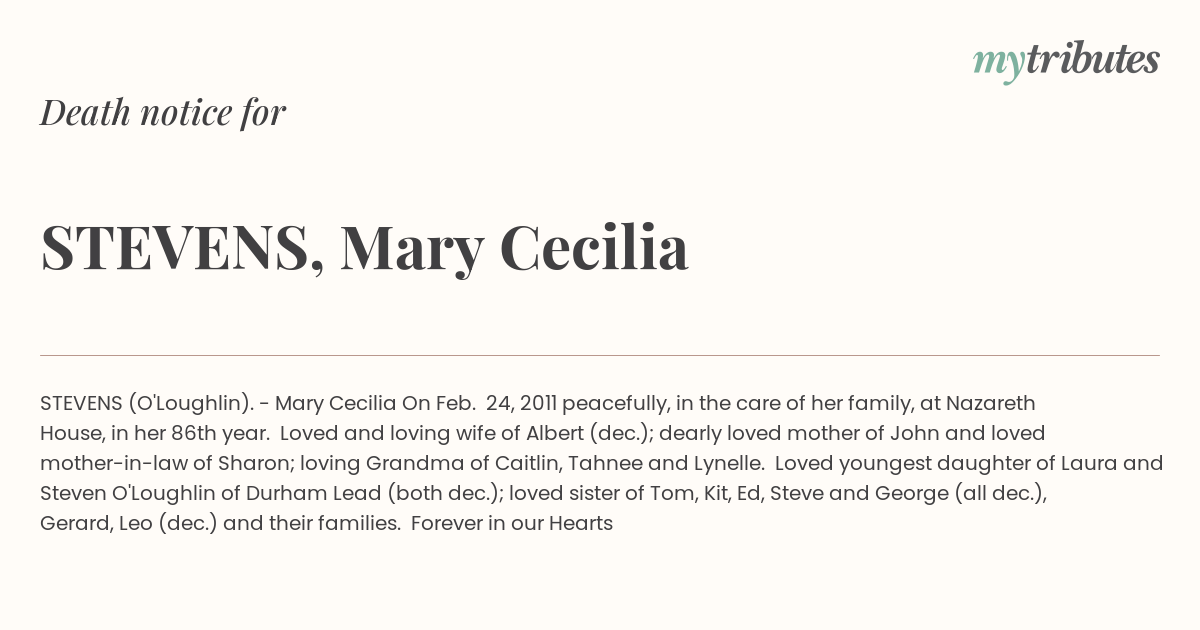
Task: Click 'Forever in our Hearts' closing phrase
Action: tap(511, 524)
